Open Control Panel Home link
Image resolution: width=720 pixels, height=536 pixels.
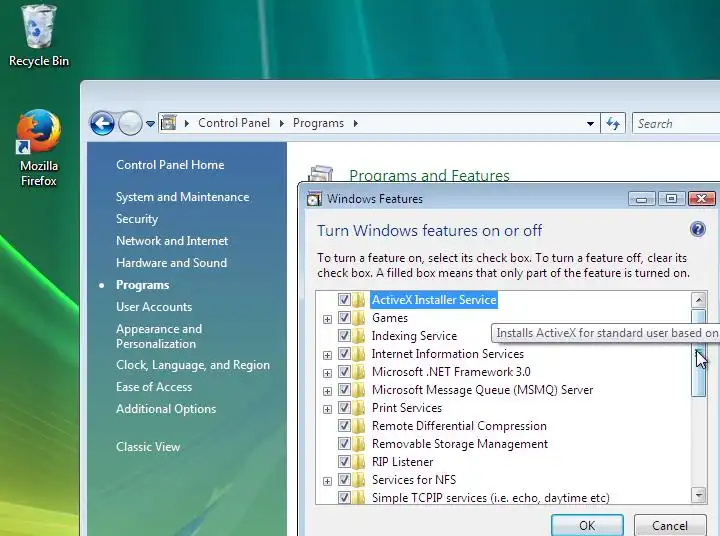170,165
